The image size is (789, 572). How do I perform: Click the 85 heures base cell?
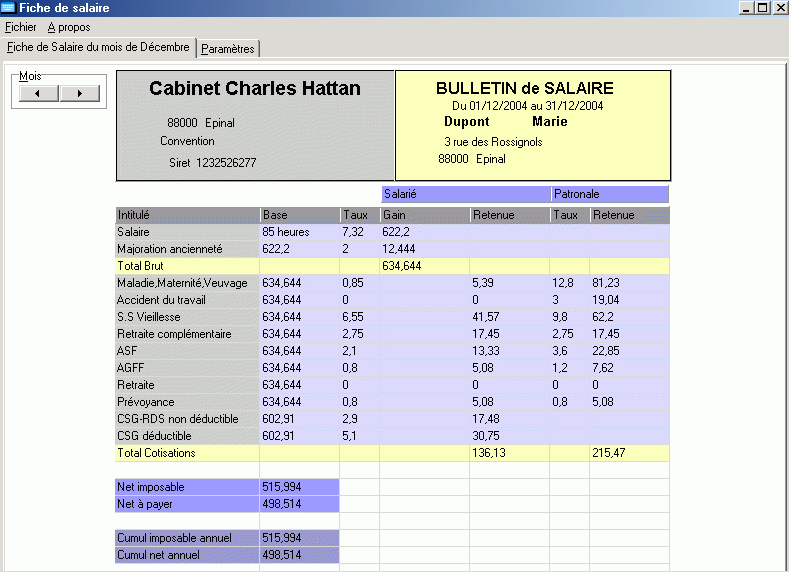tap(300, 232)
